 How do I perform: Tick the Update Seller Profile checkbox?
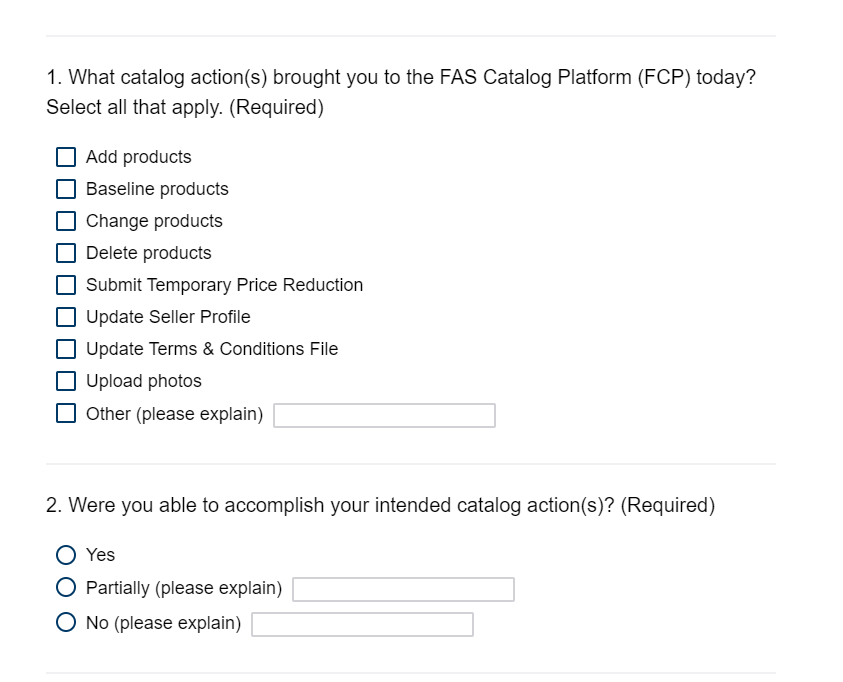66,317
